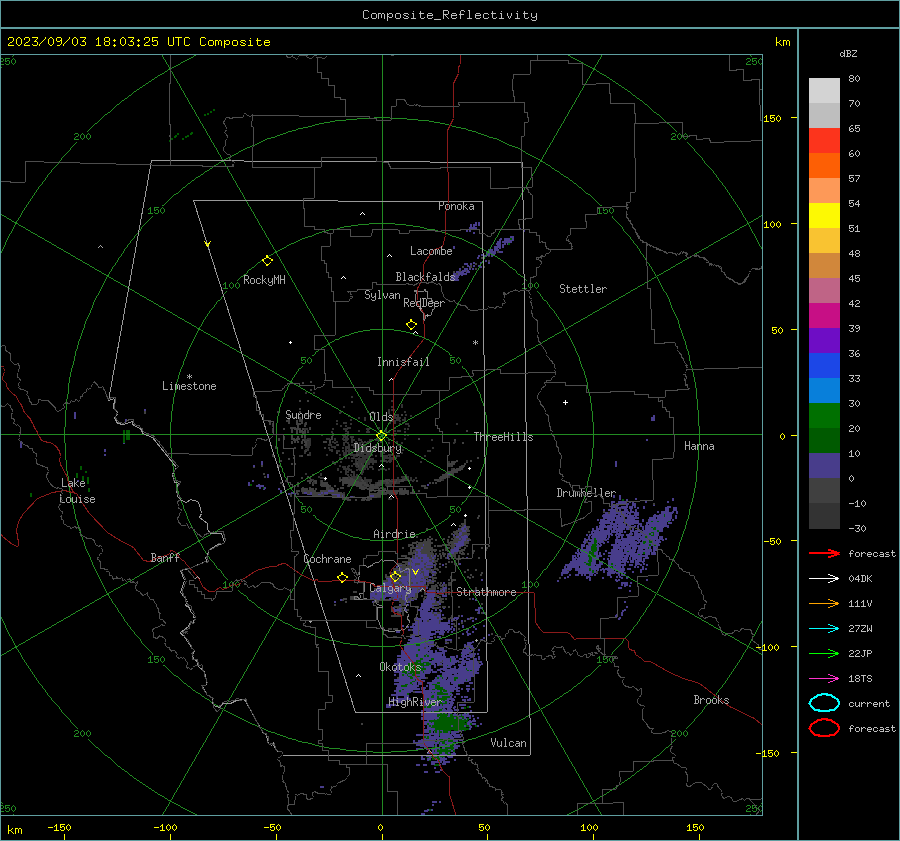The image size is (900, 841).
Task: Click the Drumheller city label
Action: [x=586, y=493]
